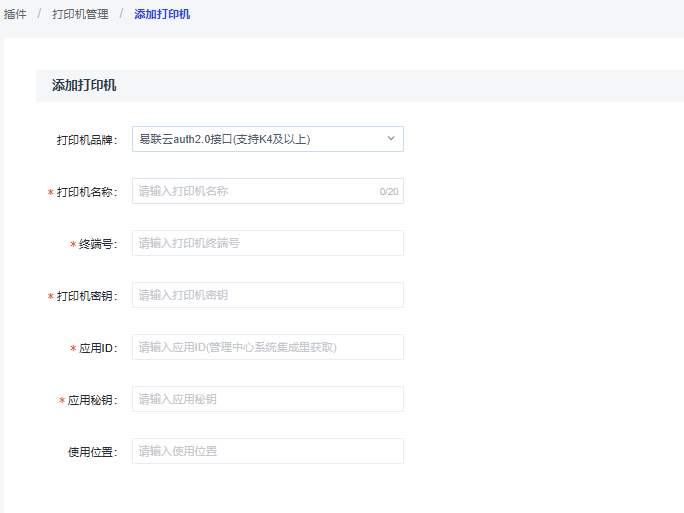The height and width of the screenshot is (513, 684).
Task: Click the 终端号 required label
Action: [97, 244]
